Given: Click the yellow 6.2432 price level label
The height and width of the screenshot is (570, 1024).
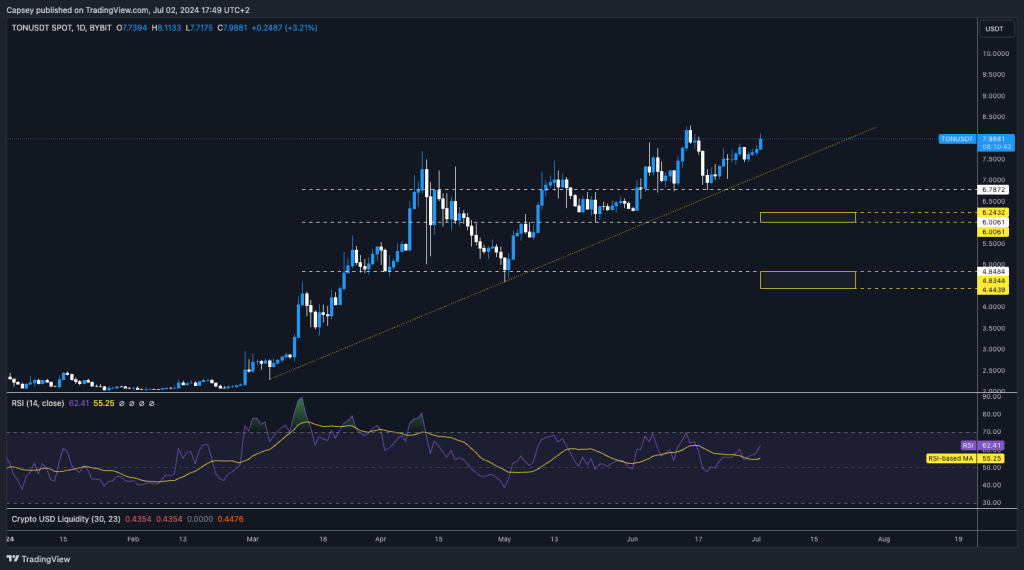Looking at the screenshot, I should coord(994,213).
